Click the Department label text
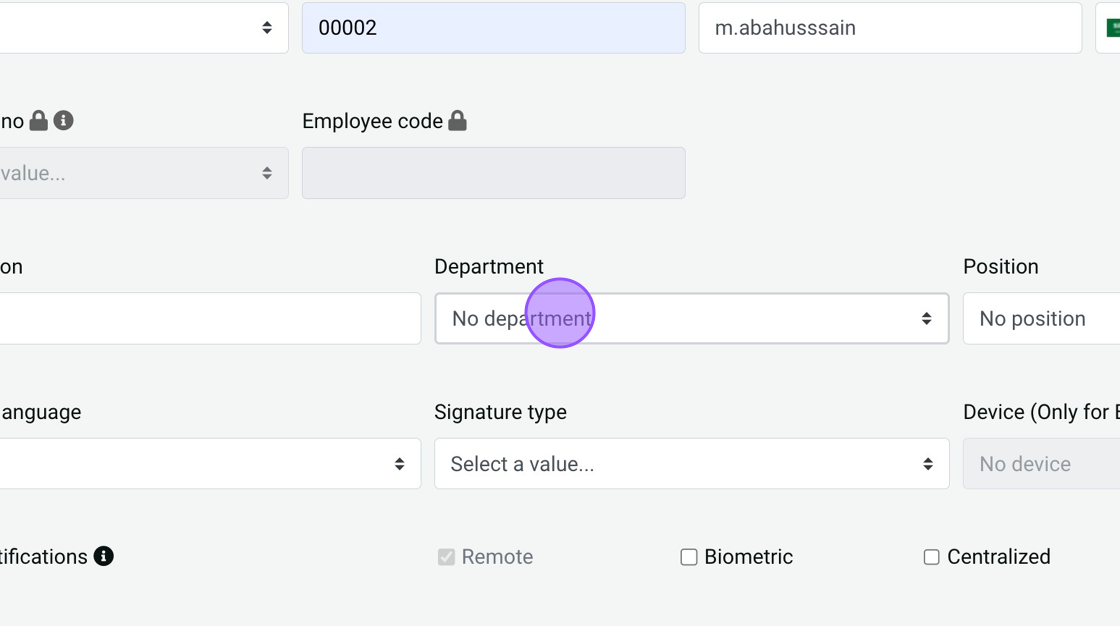 (489, 267)
